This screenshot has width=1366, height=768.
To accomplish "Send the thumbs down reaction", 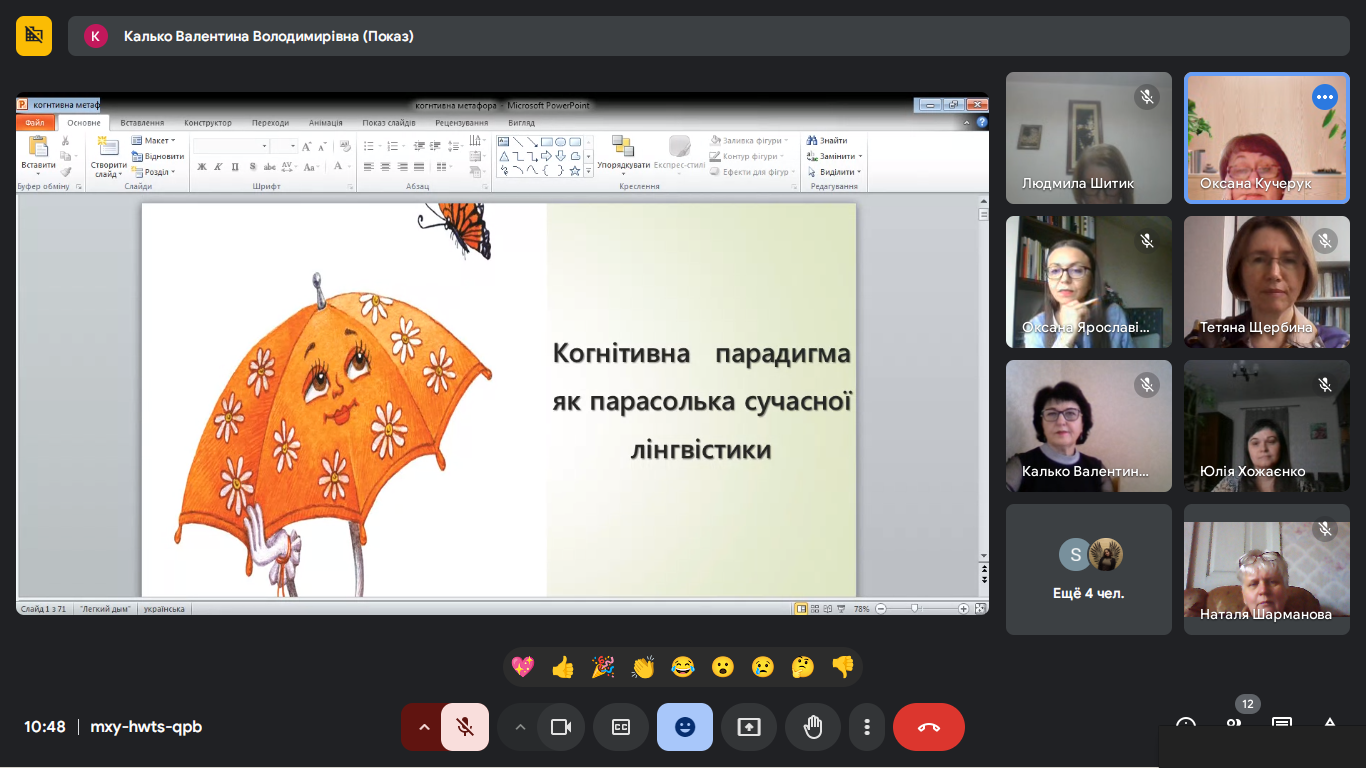I will [x=843, y=667].
